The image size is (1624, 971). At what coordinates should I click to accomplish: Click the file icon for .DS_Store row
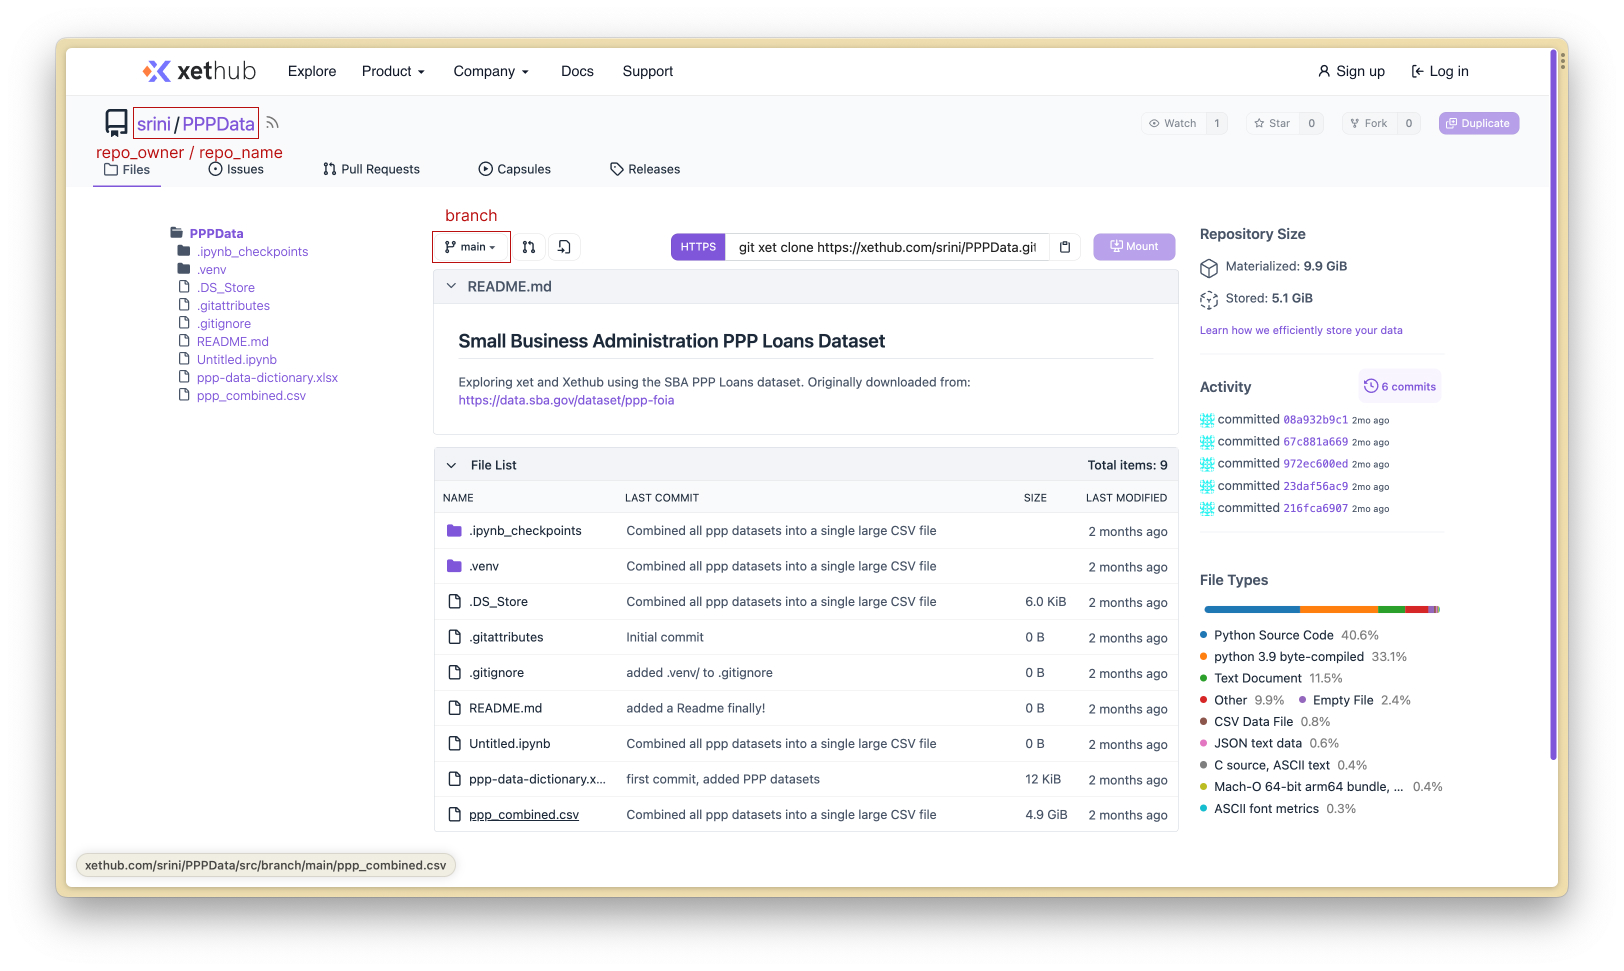454,602
